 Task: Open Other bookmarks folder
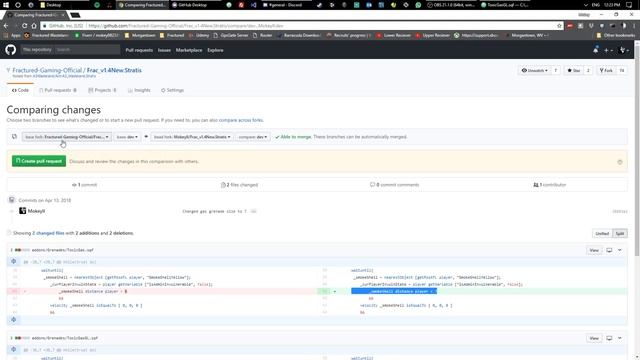pyautogui.click(x=616, y=36)
